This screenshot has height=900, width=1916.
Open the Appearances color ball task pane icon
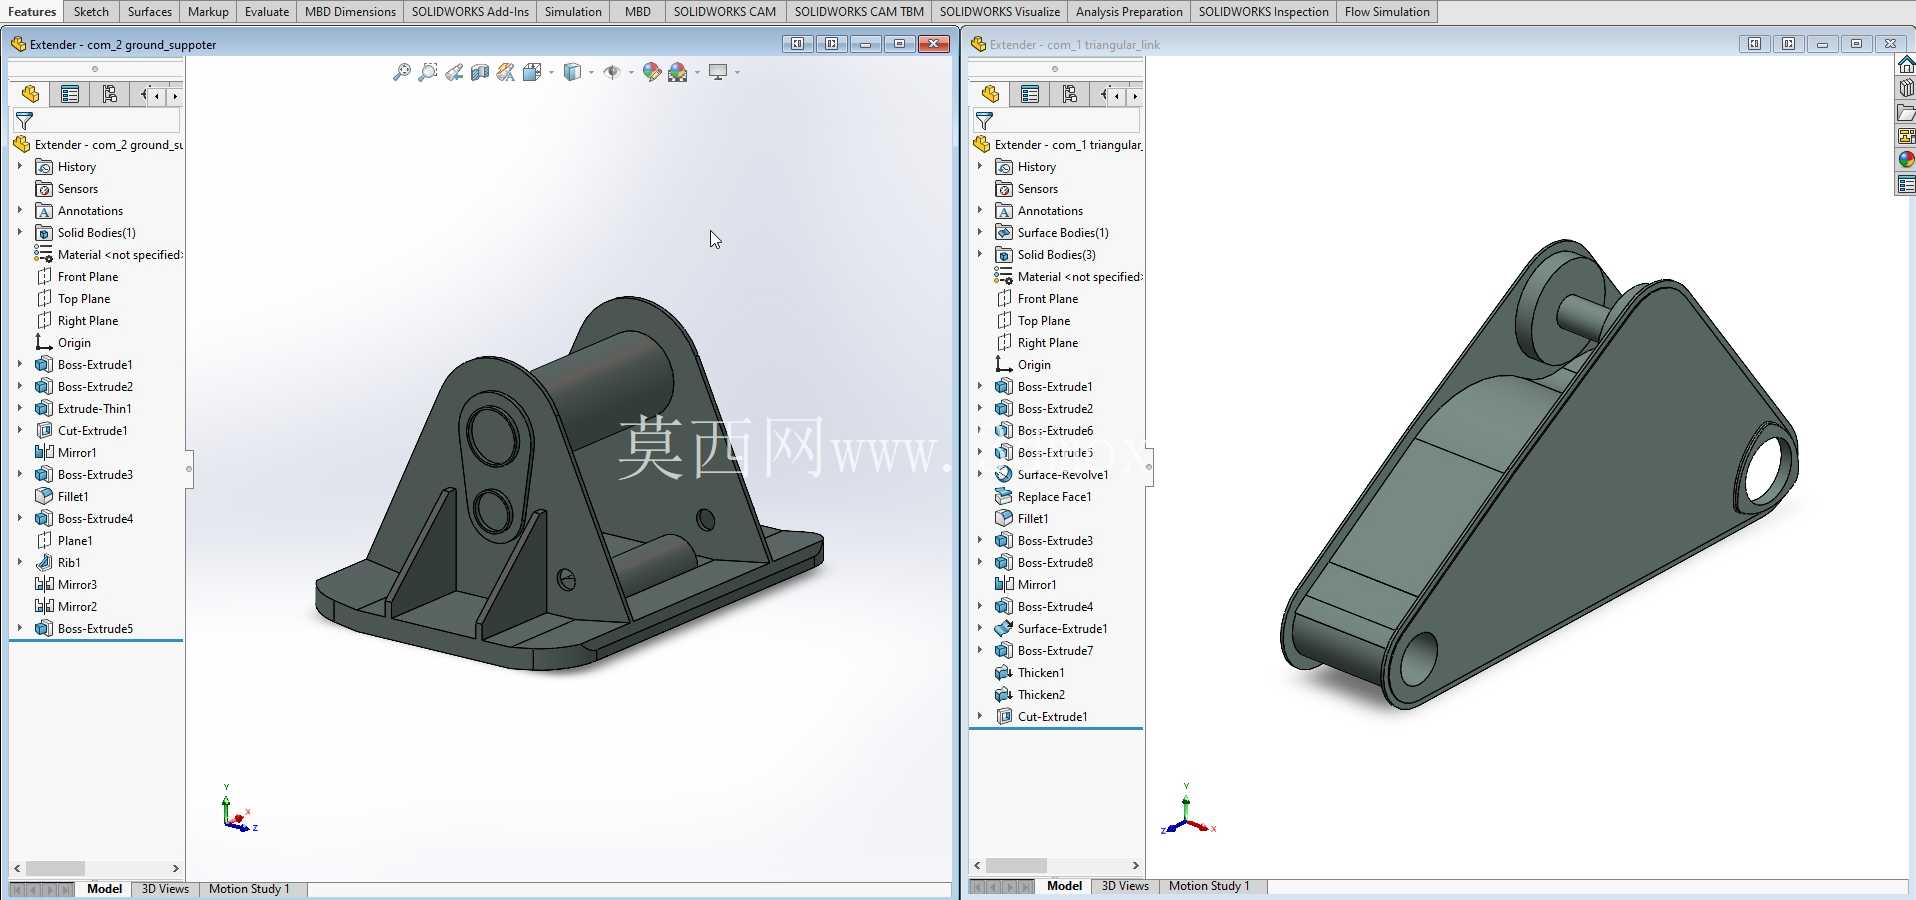[x=1906, y=160]
